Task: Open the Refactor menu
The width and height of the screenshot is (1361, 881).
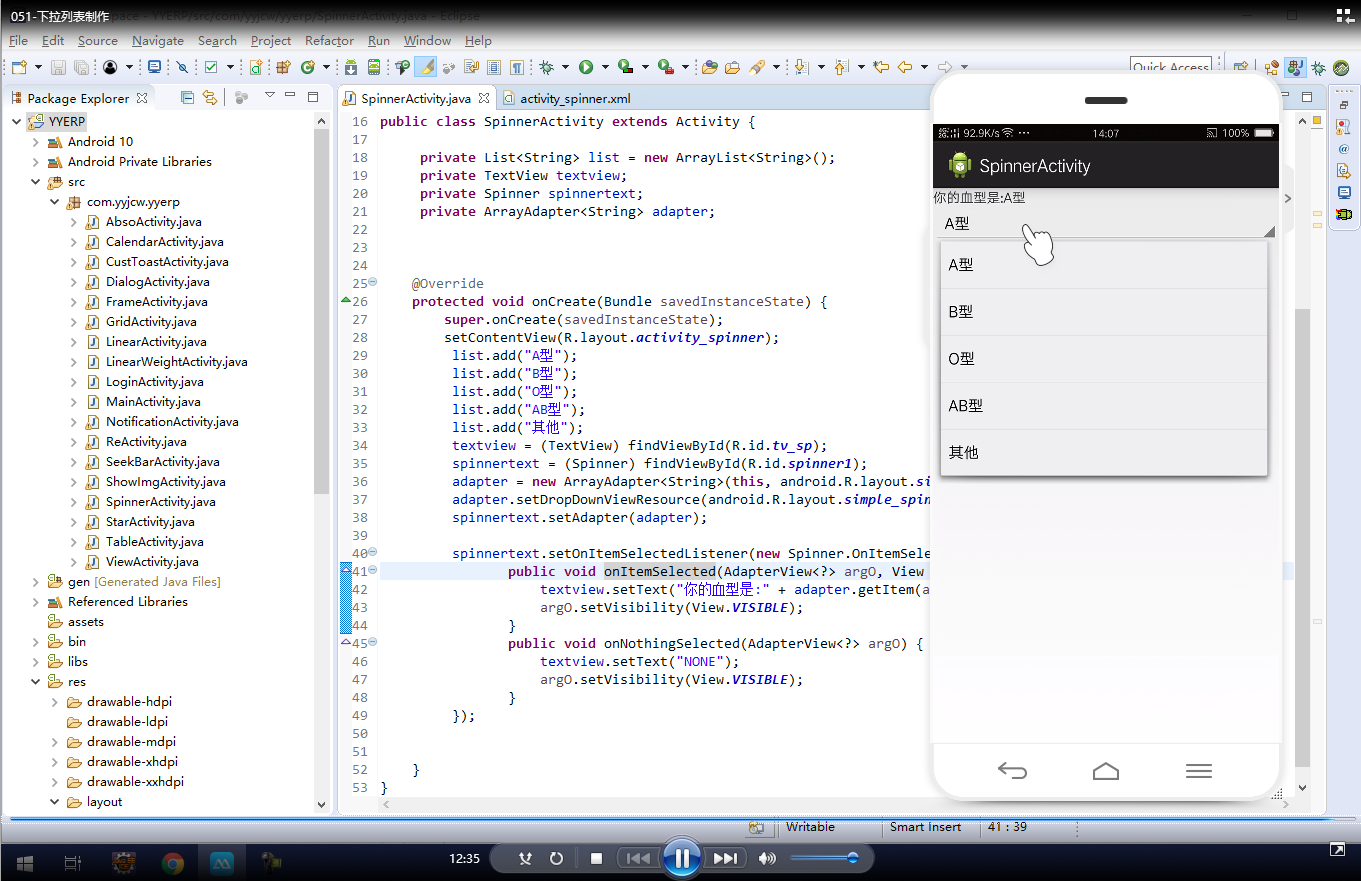Action: point(329,40)
